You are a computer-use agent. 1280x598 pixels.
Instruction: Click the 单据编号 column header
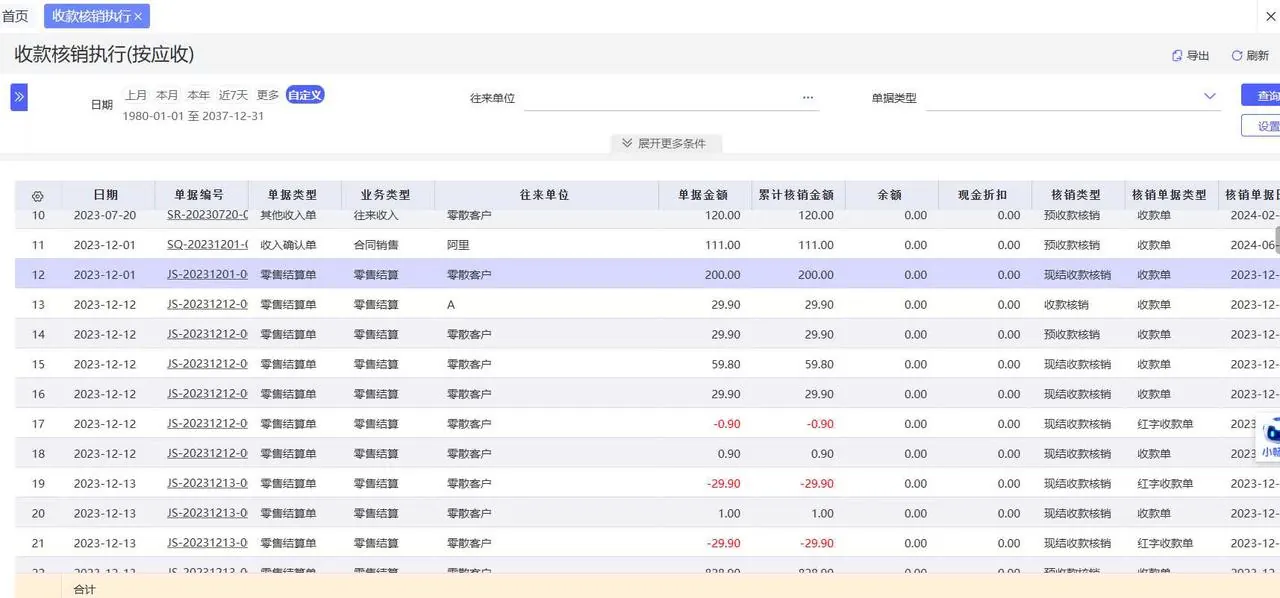click(x=199, y=195)
